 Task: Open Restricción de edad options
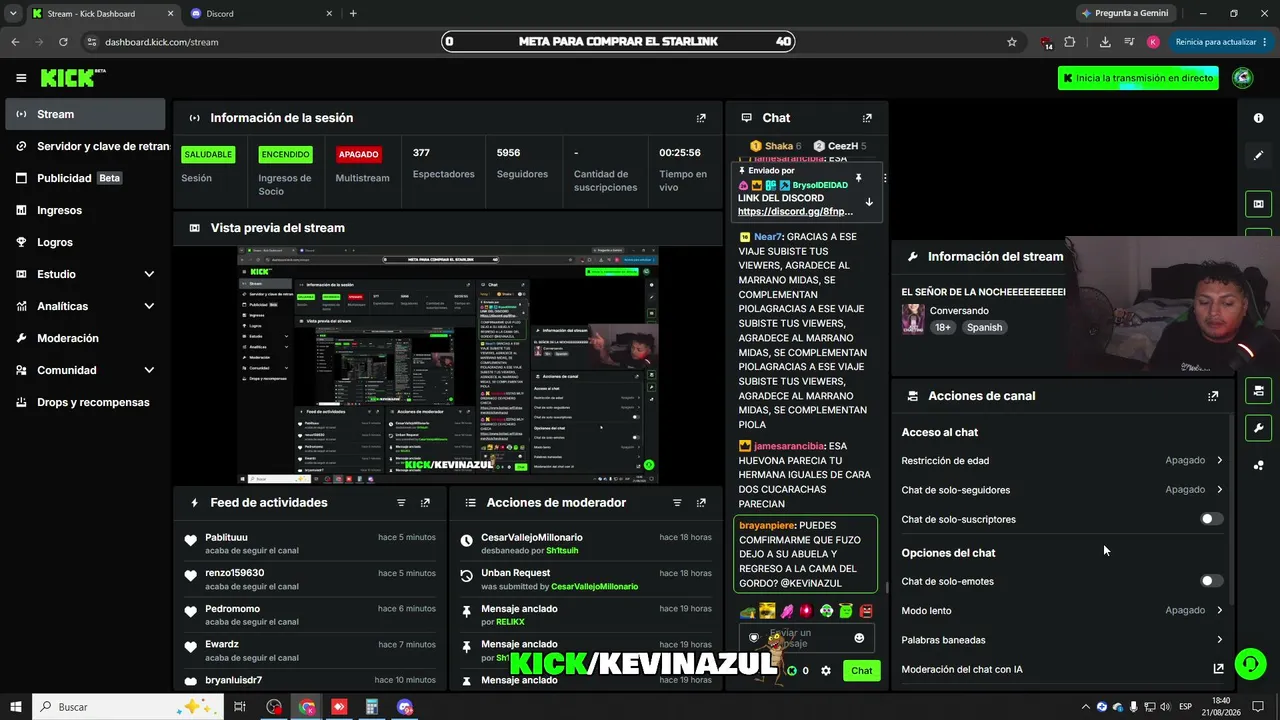click(1062, 461)
